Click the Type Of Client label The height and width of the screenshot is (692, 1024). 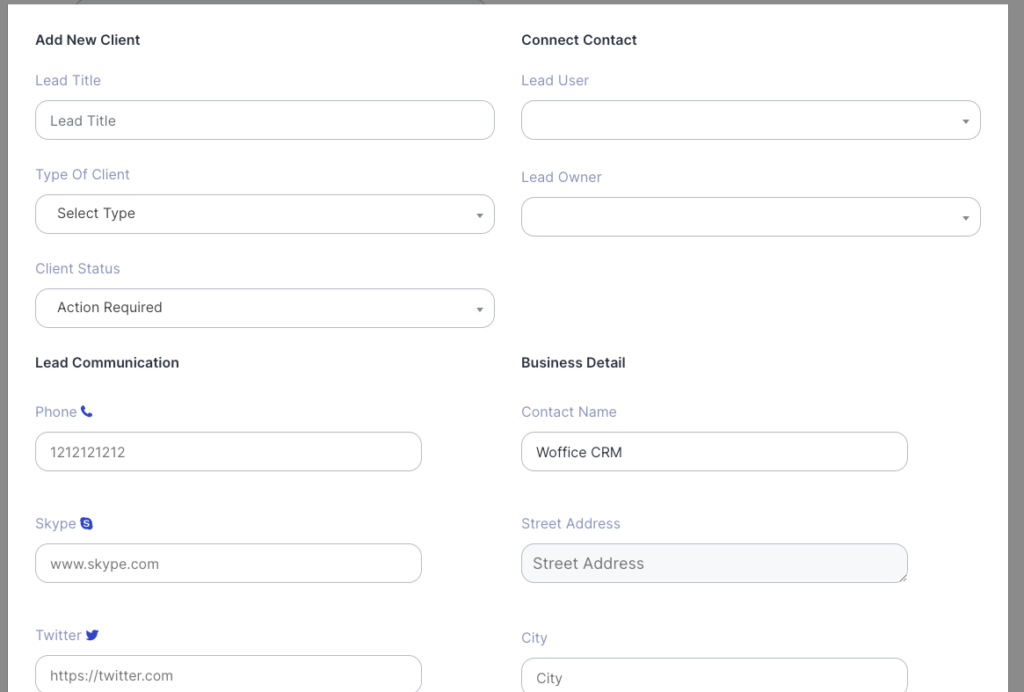tap(83, 175)
